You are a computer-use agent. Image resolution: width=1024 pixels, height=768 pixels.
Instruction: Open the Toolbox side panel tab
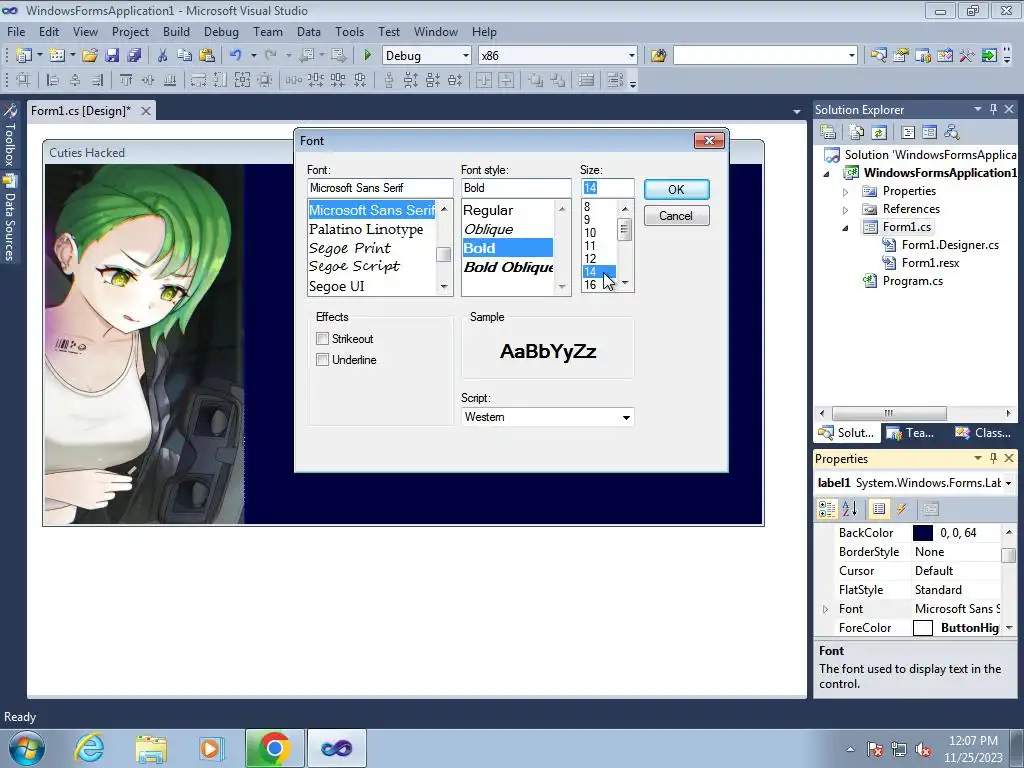click(10, 135)
